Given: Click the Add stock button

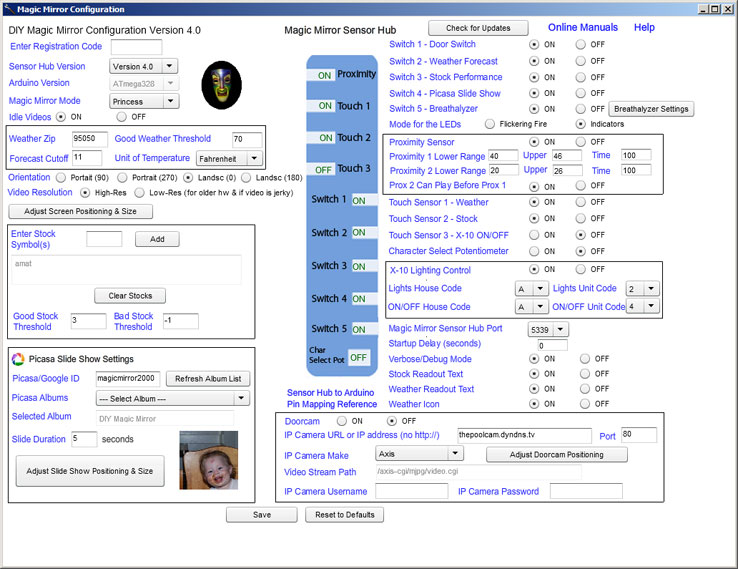Looking at the screenshot, I should click(x=157, y=239).
